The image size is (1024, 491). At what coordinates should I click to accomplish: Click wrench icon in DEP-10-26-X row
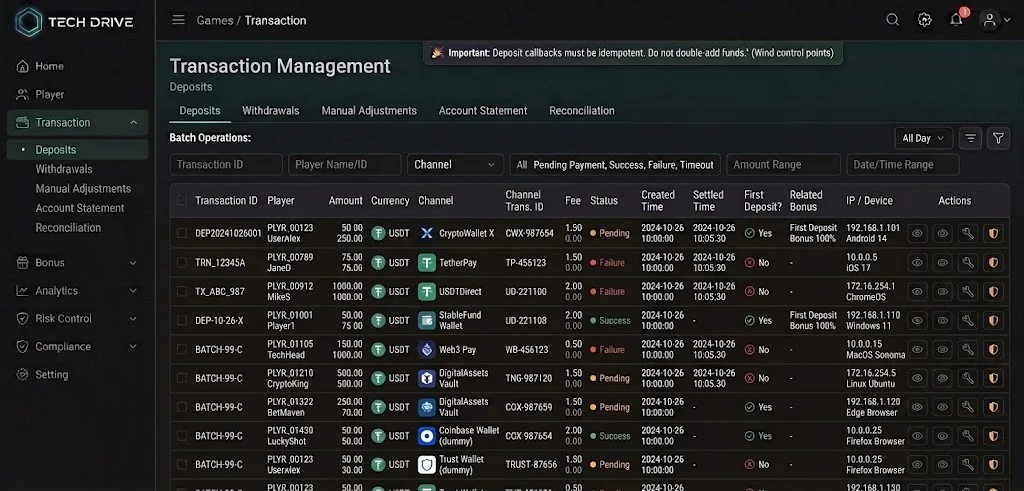[x=968, y=321]
